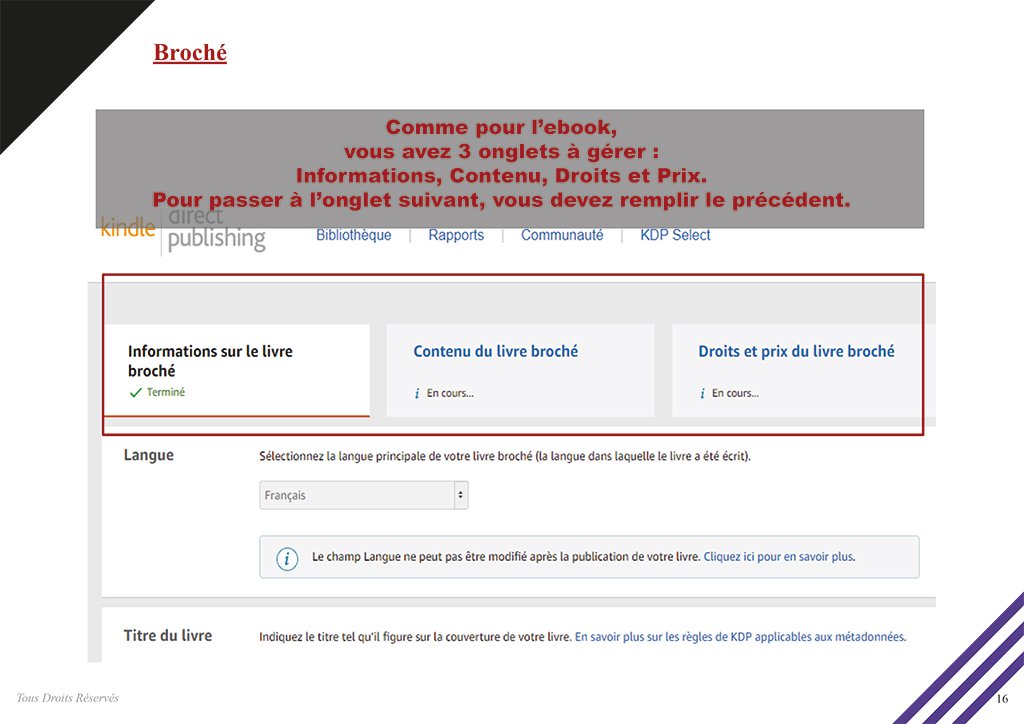Image resolution: width=1024 pixels, height=724 pixels.
Task: Click the page number 16 in the corner
Action: coord(1002,698)
